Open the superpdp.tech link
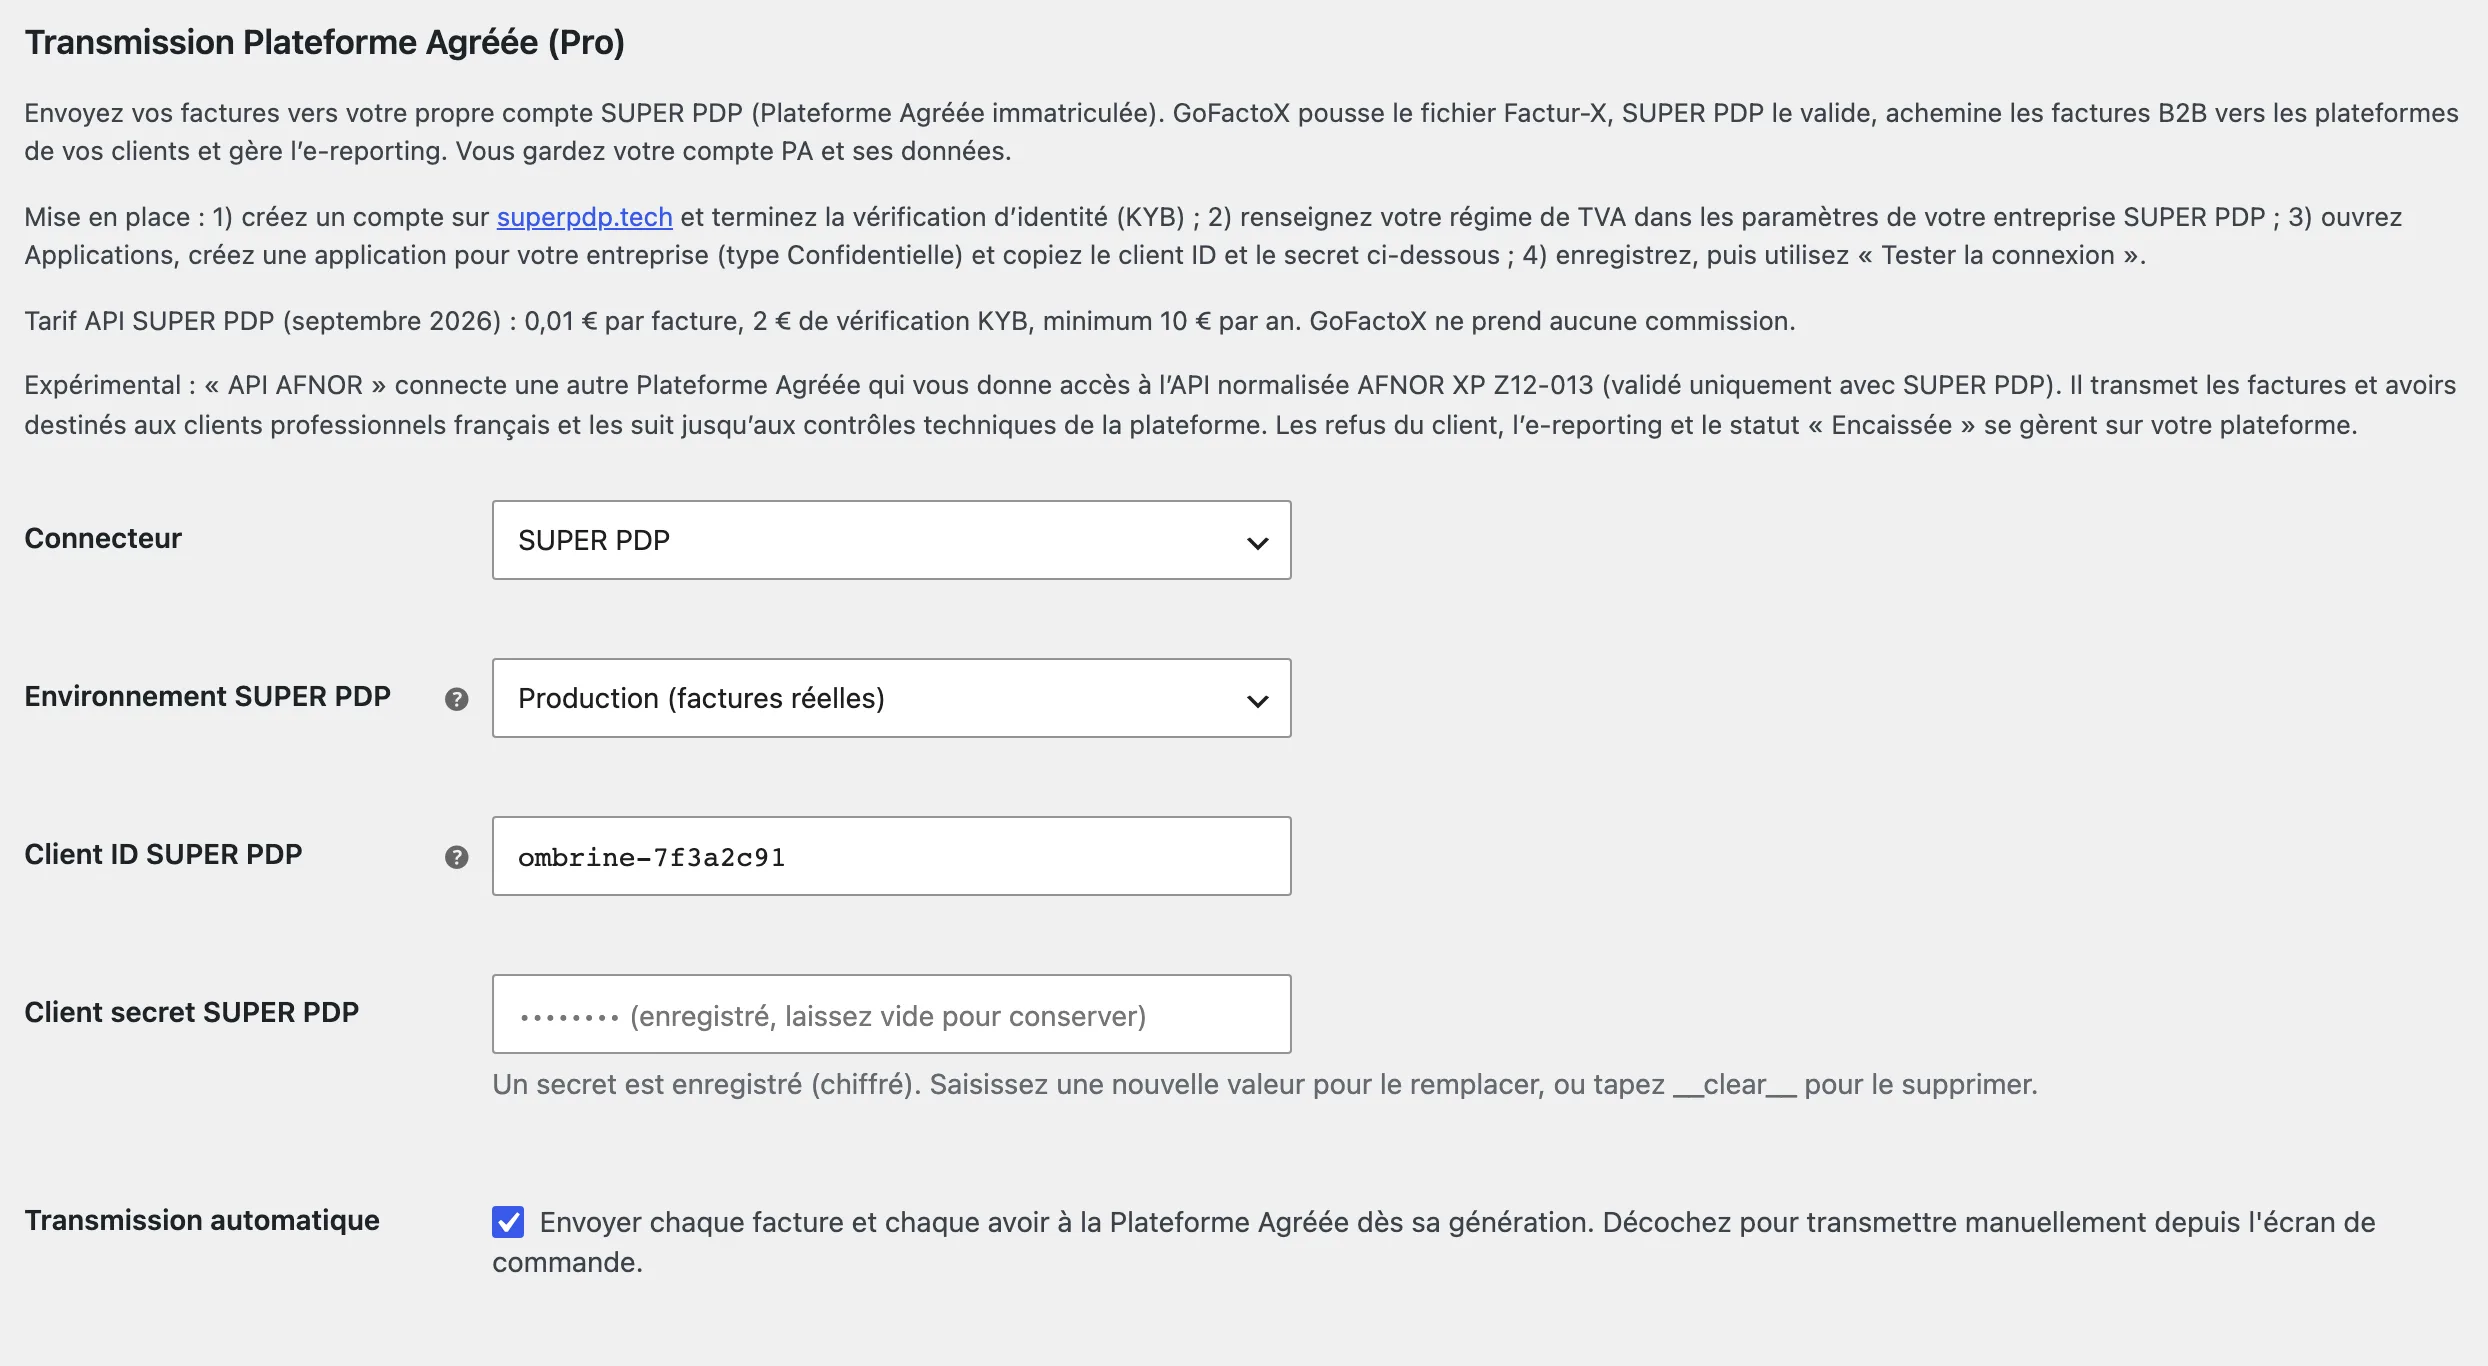This screenshot has height=1366, width=2488. point(584,217)
